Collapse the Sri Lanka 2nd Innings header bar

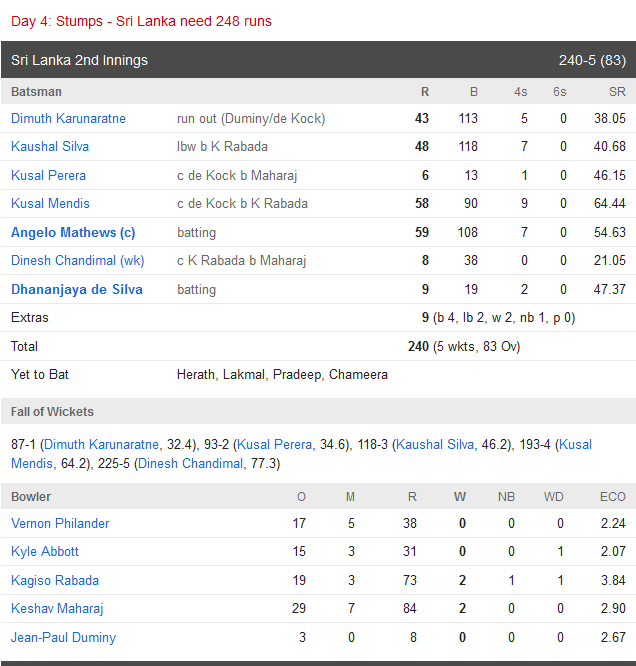click(x=318, y=60)
